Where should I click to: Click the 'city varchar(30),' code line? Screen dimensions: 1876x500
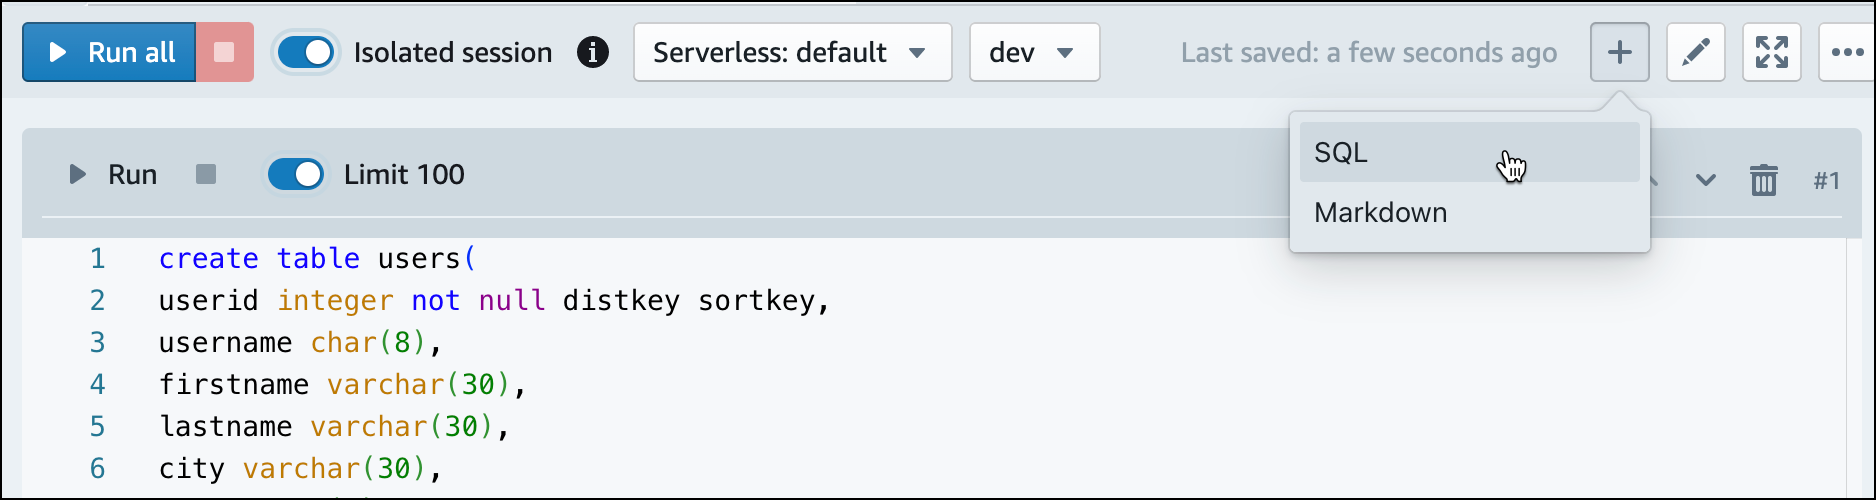[x=300, y=469]
